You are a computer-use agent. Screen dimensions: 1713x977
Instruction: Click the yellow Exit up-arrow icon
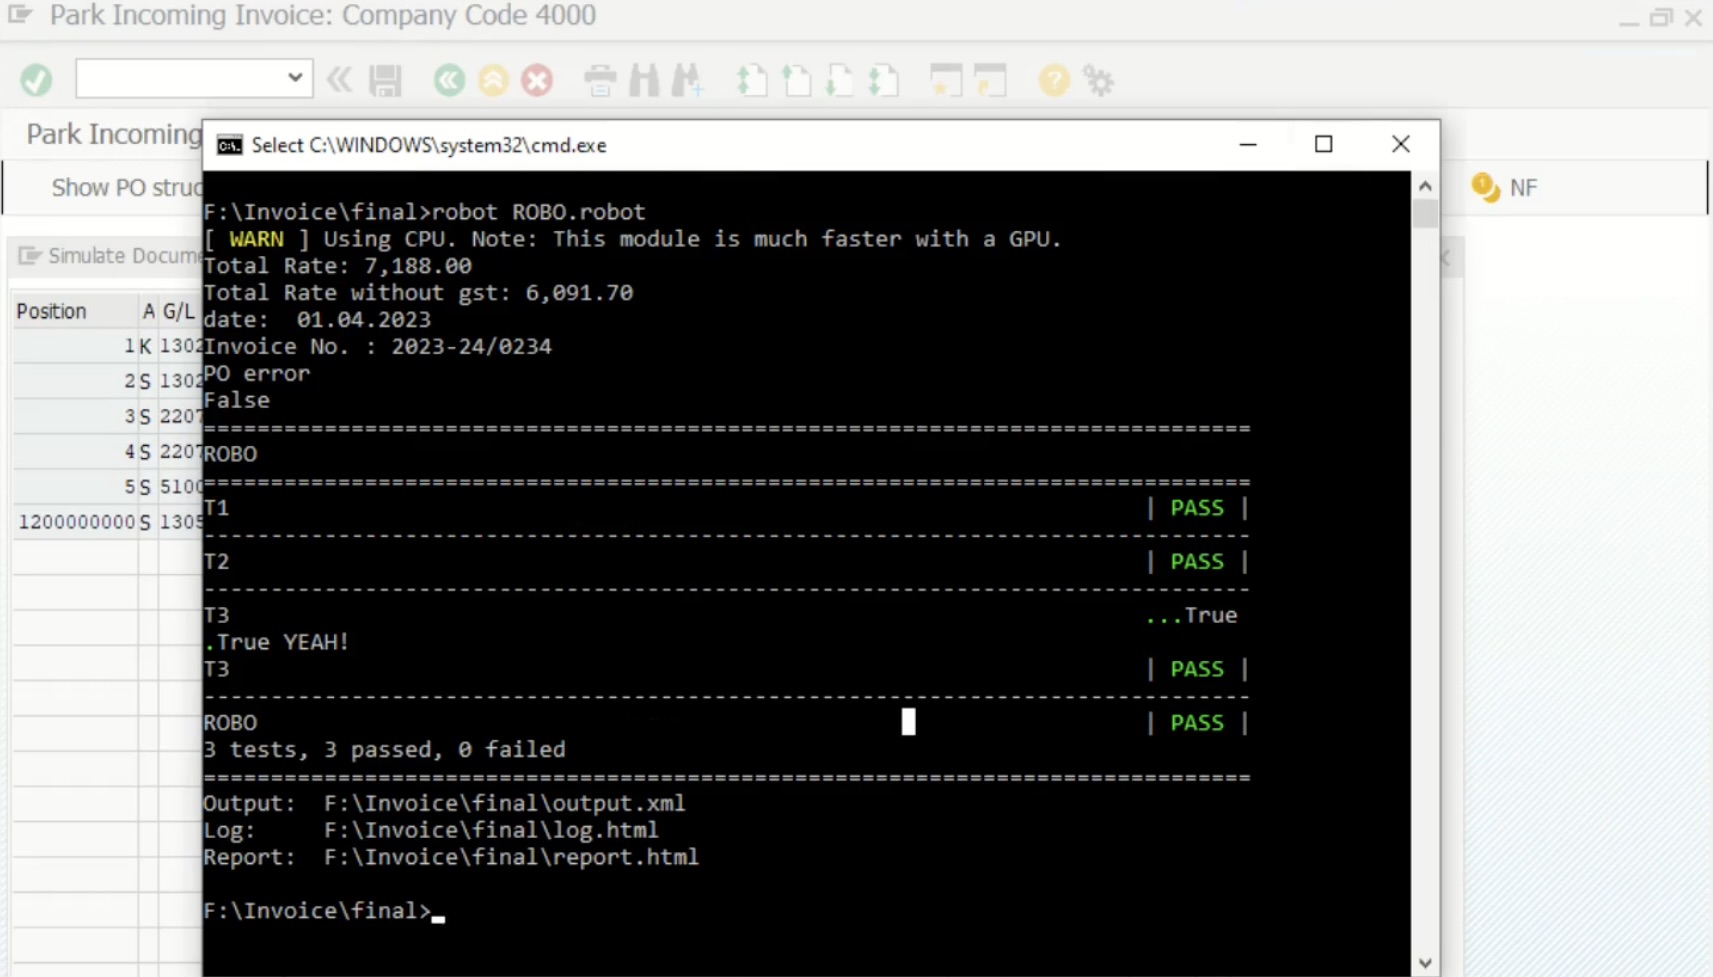493,80
